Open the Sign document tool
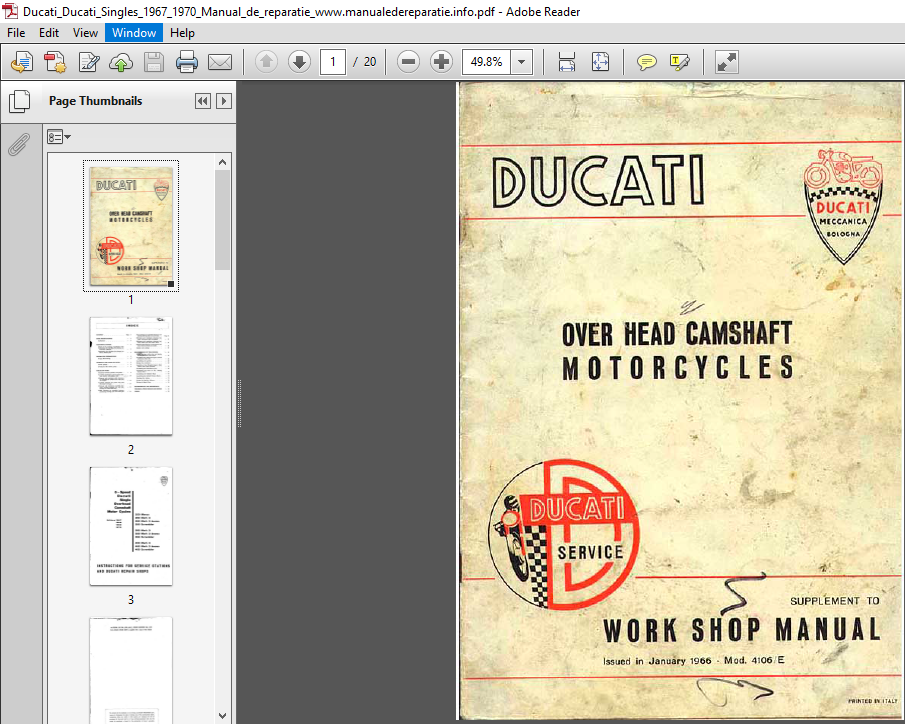Image resolution: width=905 pixels, height=724 pixels. [x=88, y=62]
